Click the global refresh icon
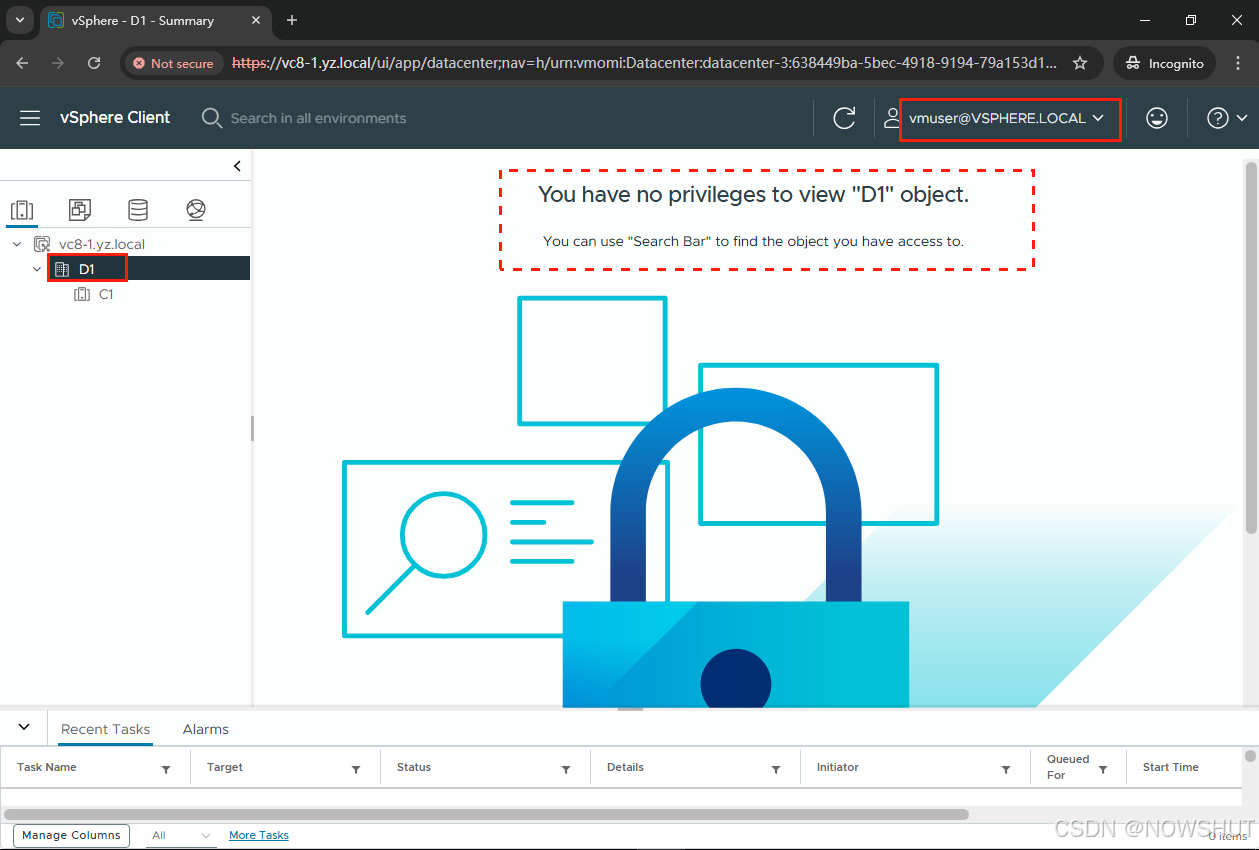 [x=844, y=118]
